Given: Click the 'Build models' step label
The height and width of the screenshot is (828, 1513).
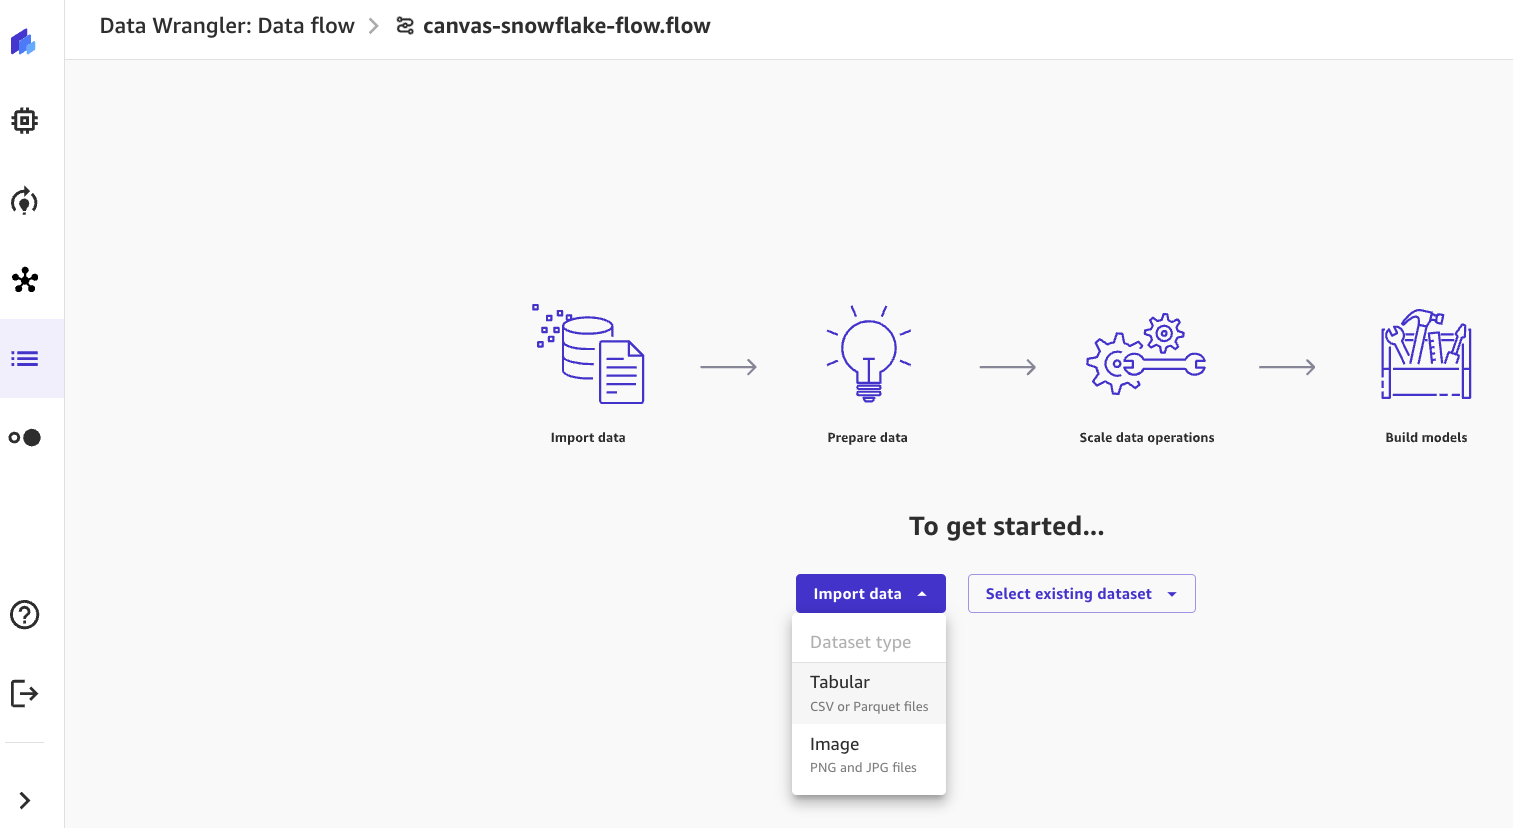Looking at the screenshot, I should coord(1426,438).
